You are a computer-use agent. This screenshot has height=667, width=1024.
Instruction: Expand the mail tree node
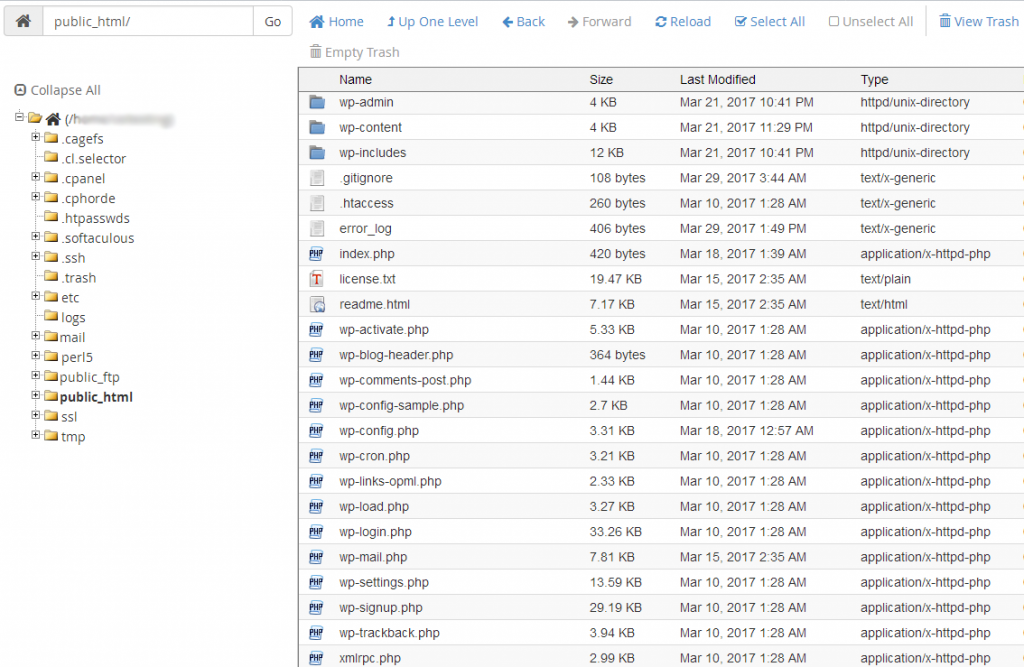pos(36,336)
